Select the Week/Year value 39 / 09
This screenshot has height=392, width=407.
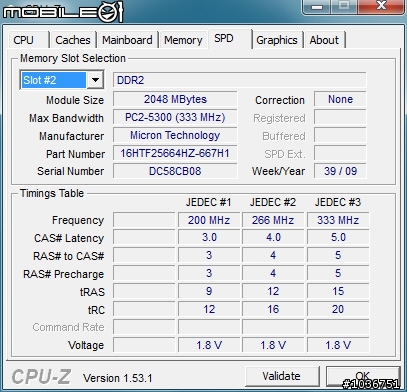pos(340,171)
